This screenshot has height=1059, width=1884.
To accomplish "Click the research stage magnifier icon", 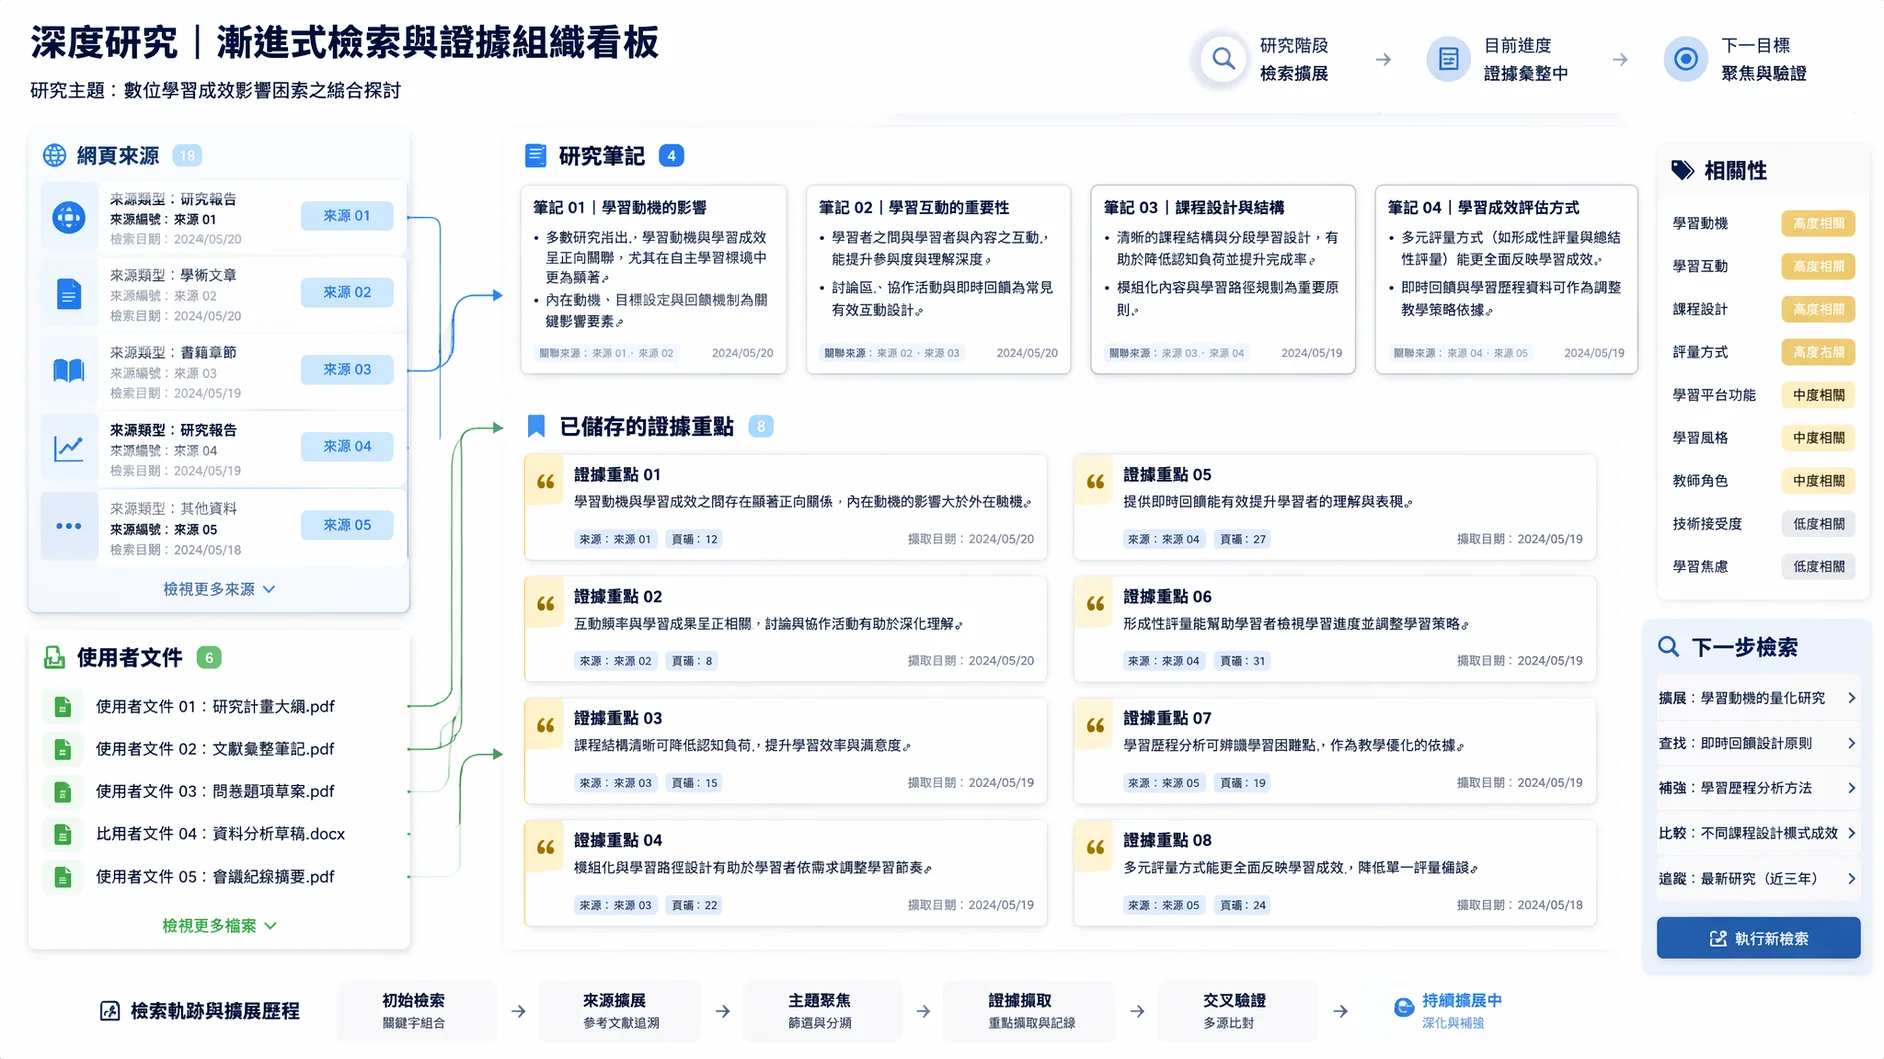I will point(1222,59).
